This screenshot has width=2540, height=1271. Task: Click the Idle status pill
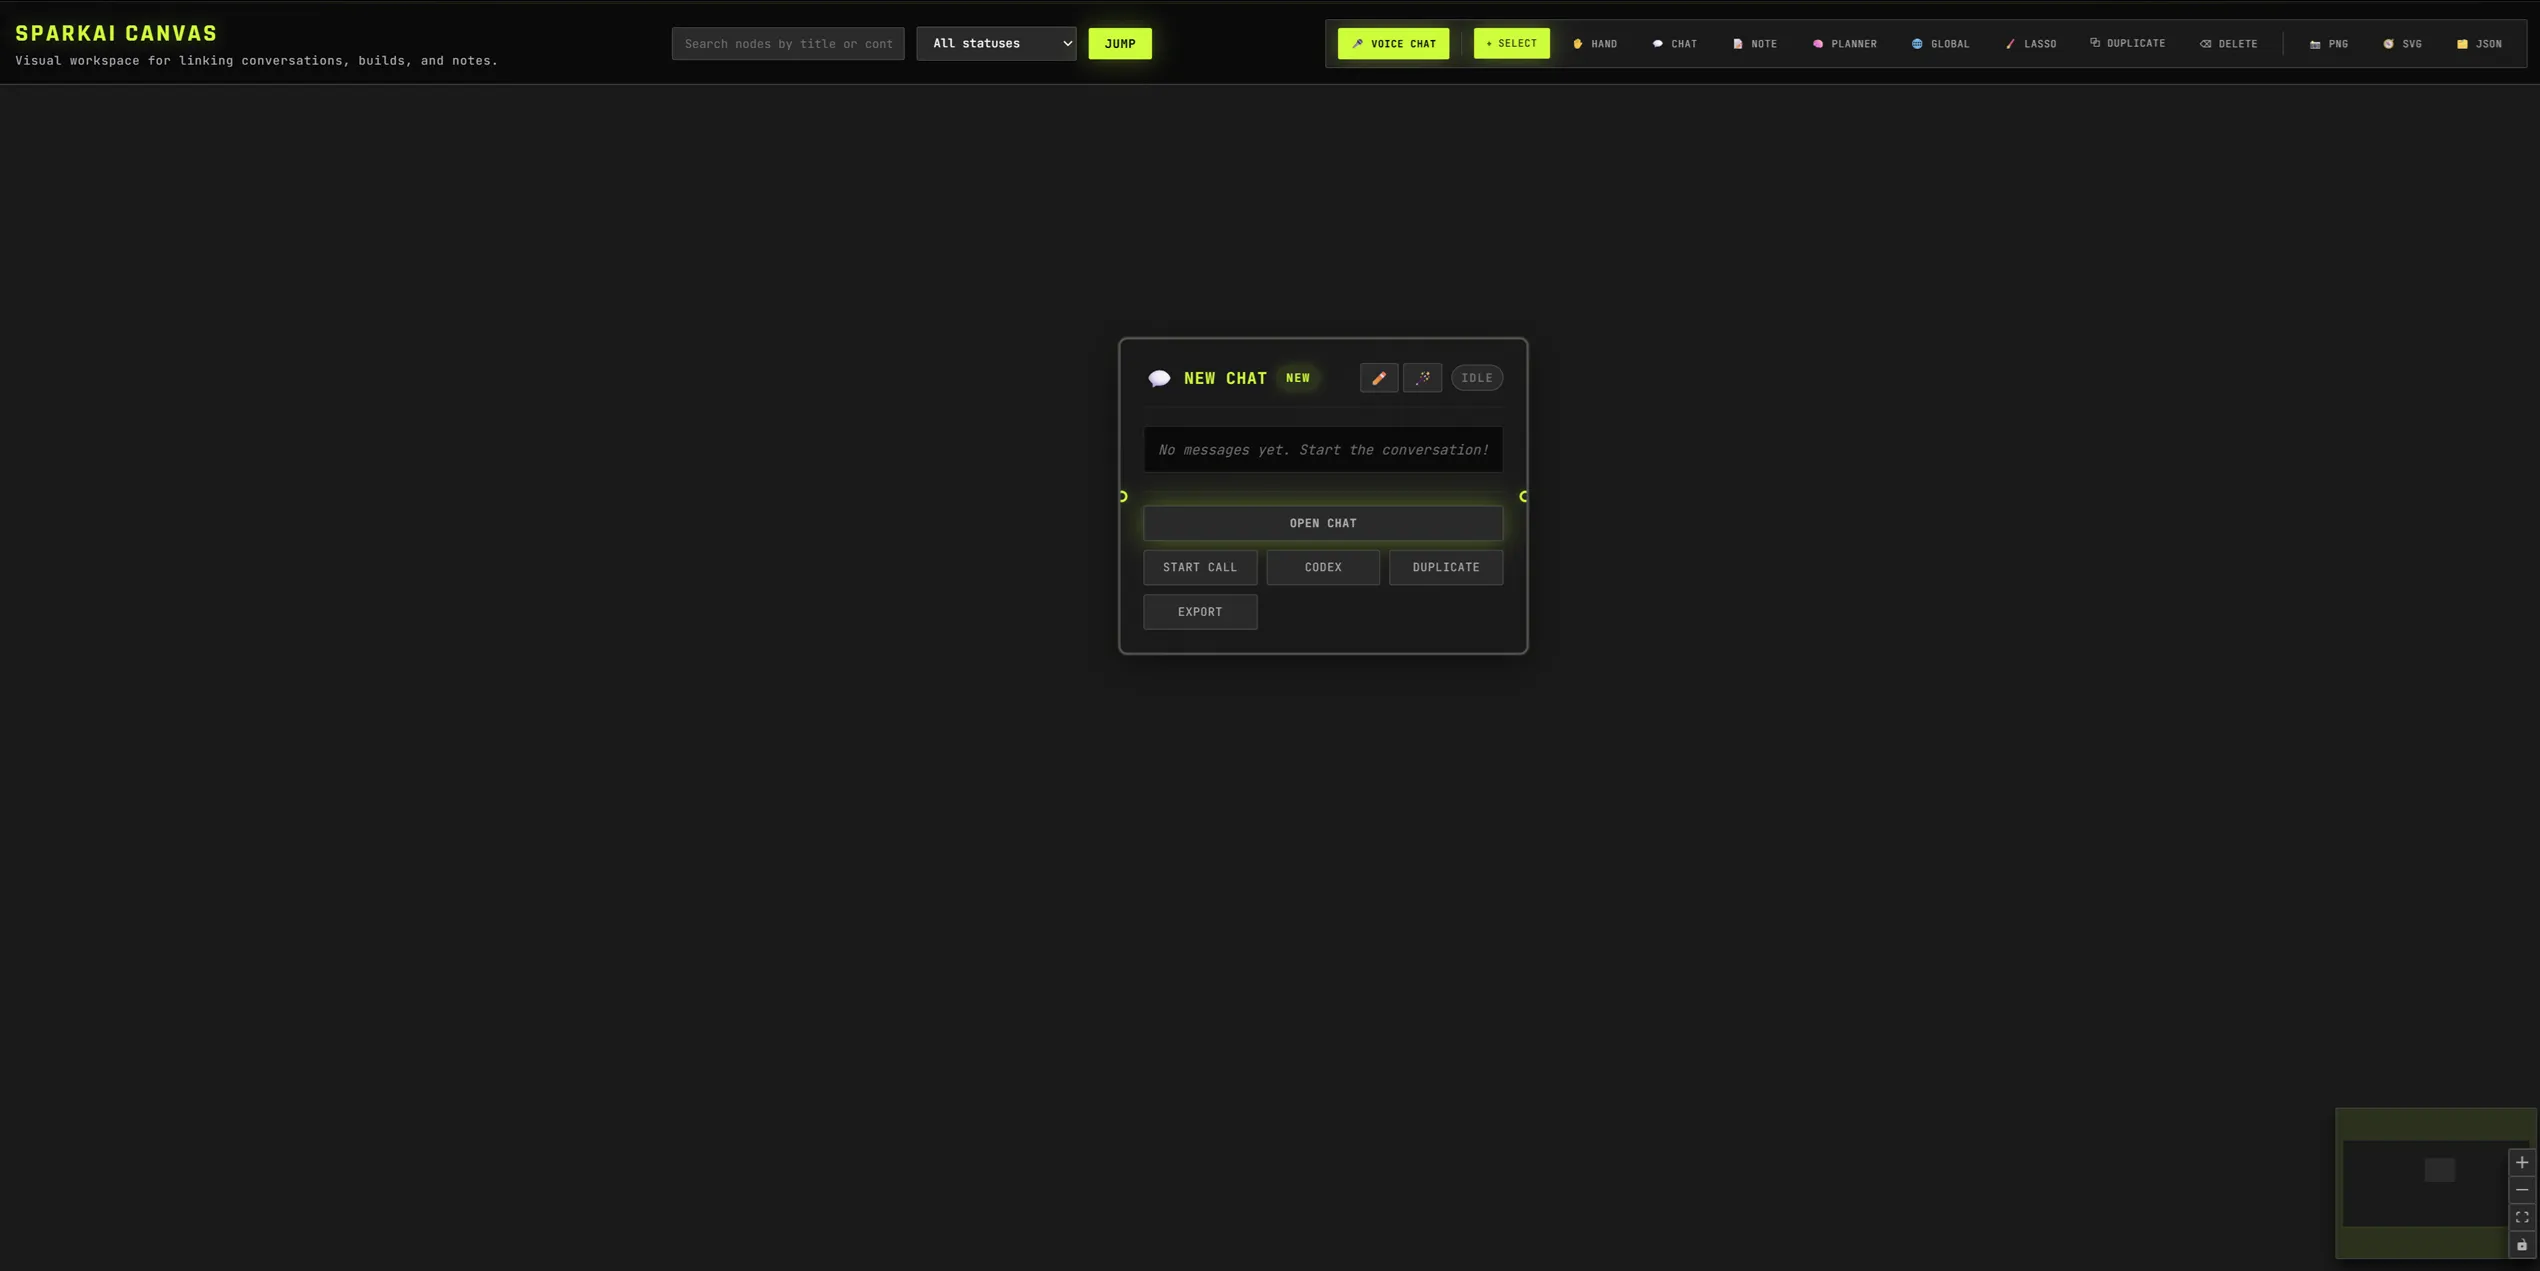pyautogui.click(x=1476, y=378)
